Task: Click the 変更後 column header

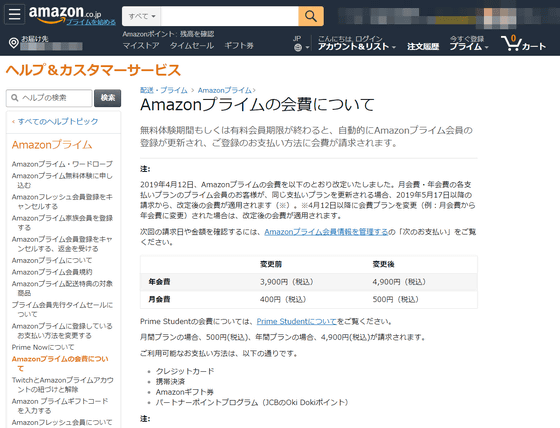Action: click(383, 264)
